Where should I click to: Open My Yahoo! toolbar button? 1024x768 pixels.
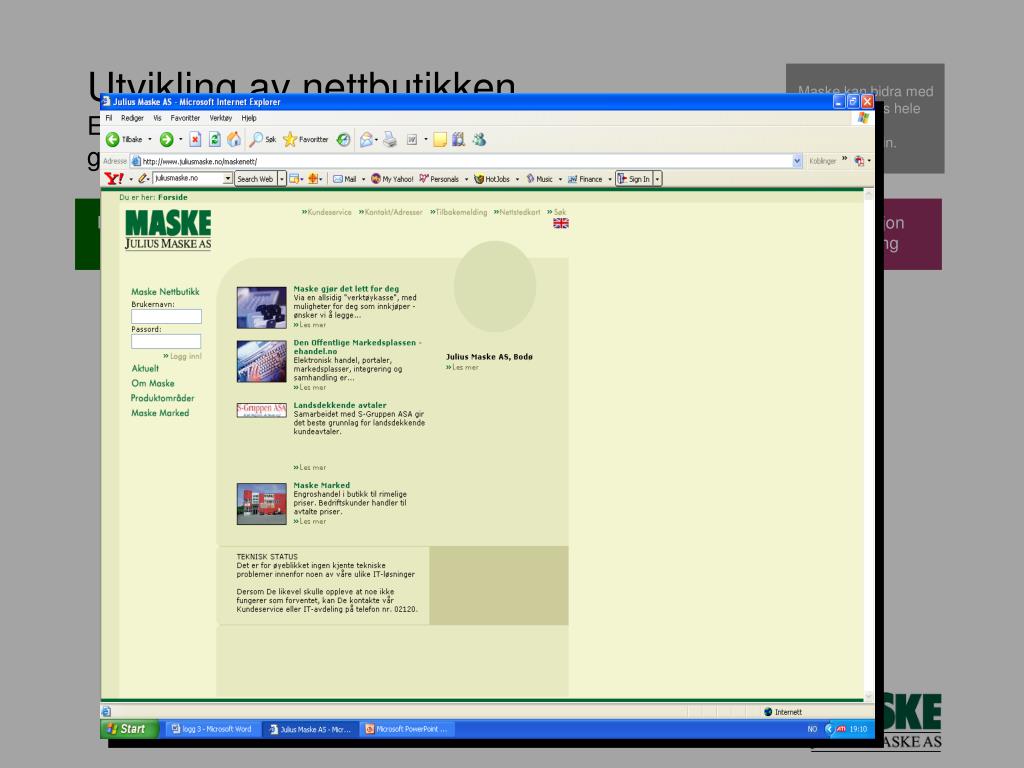pyautogui.click(x=392, y=179)
